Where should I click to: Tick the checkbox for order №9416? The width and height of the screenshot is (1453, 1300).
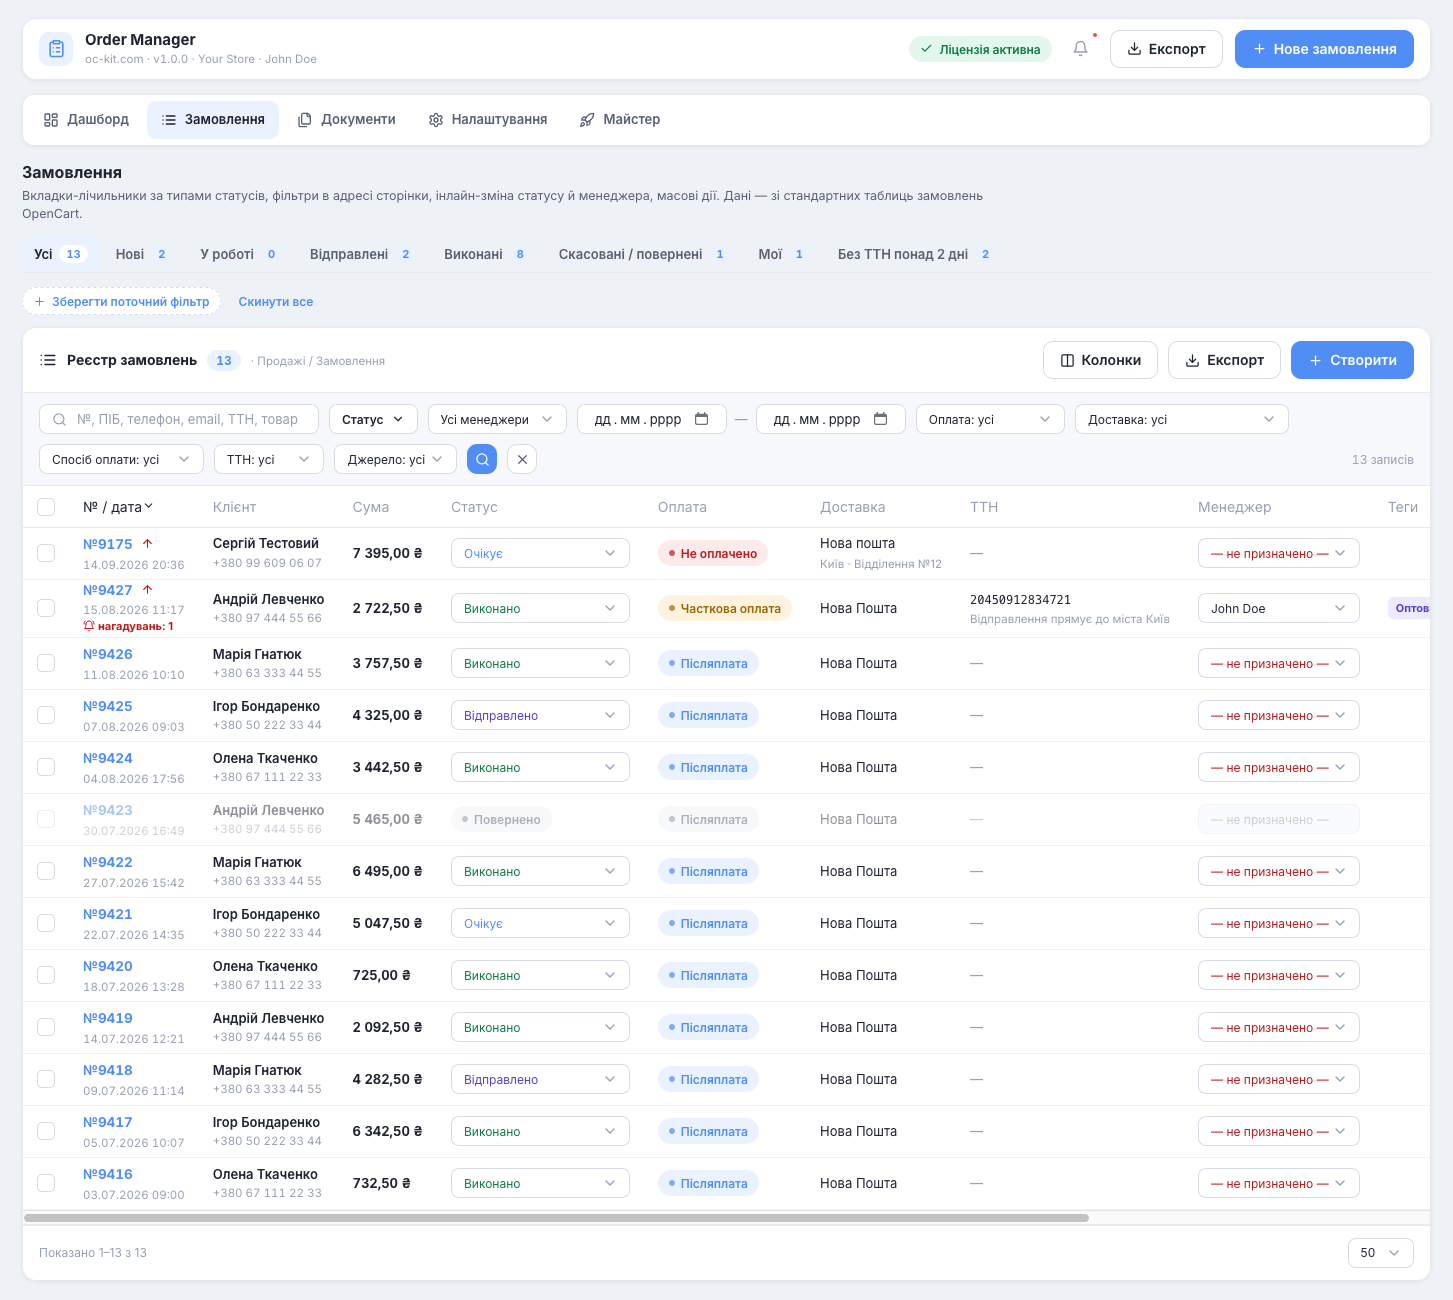(46, 1183)
